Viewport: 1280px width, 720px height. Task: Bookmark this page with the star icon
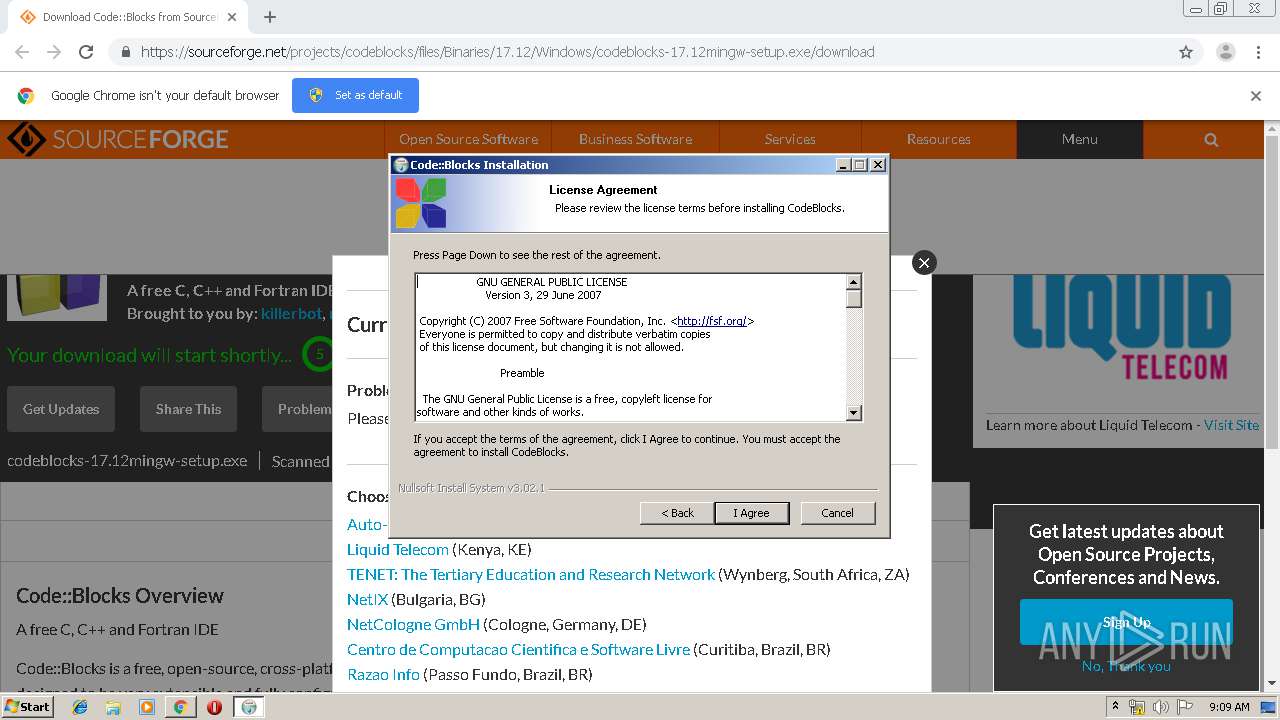coord(1186,52)
